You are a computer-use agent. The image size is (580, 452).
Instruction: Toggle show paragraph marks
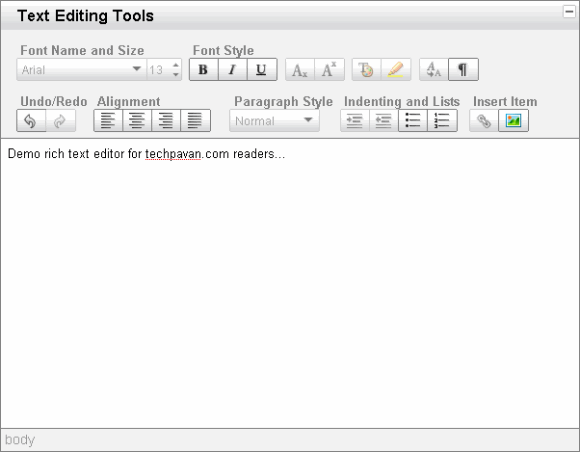[463, 70]
